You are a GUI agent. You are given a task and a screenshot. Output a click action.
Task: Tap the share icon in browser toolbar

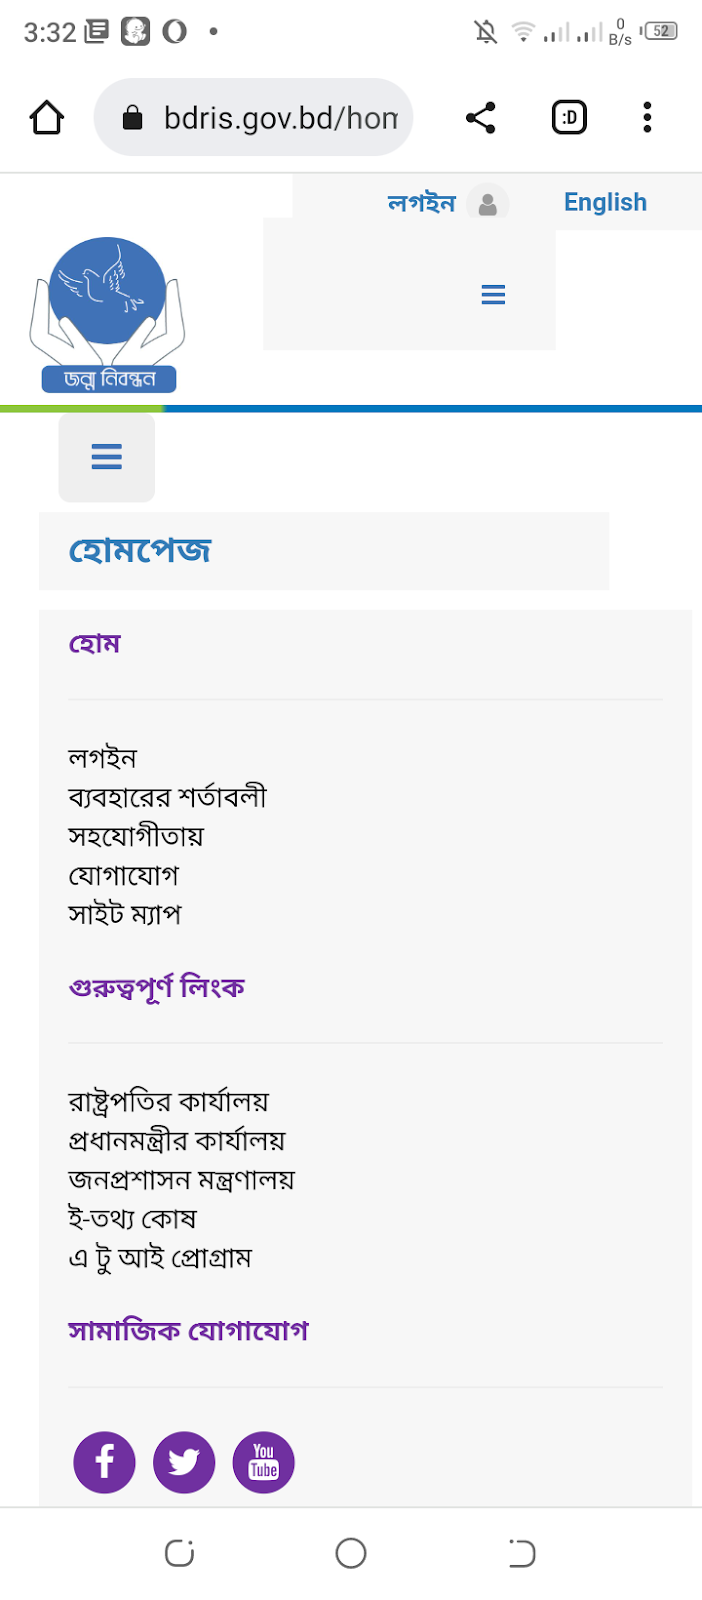tap(481, 118)
